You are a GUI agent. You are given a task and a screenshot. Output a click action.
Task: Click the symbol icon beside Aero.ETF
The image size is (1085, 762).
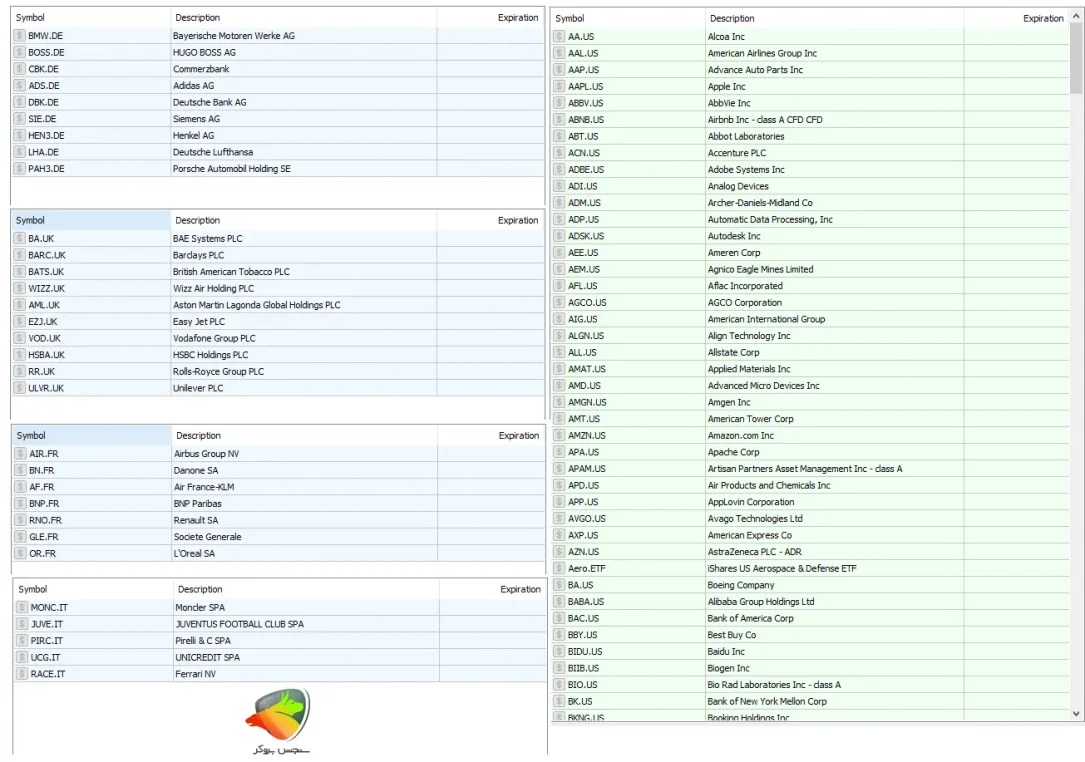point(559,568)
